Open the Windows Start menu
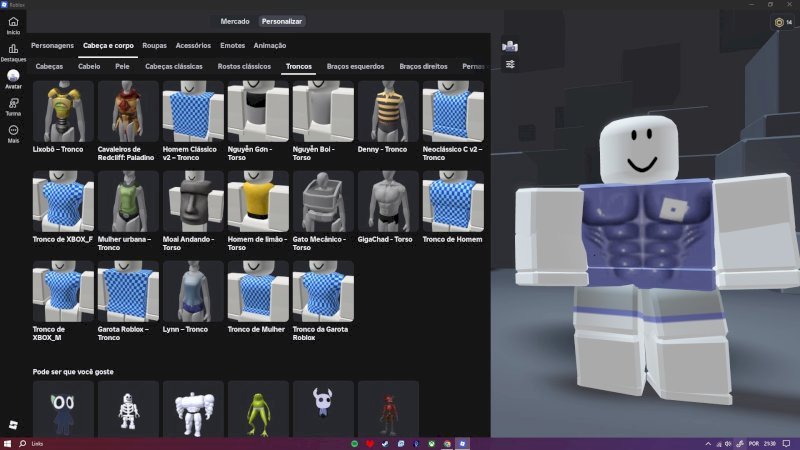The width and height of the screenshot is (800, 450). (x=7, y=443)
